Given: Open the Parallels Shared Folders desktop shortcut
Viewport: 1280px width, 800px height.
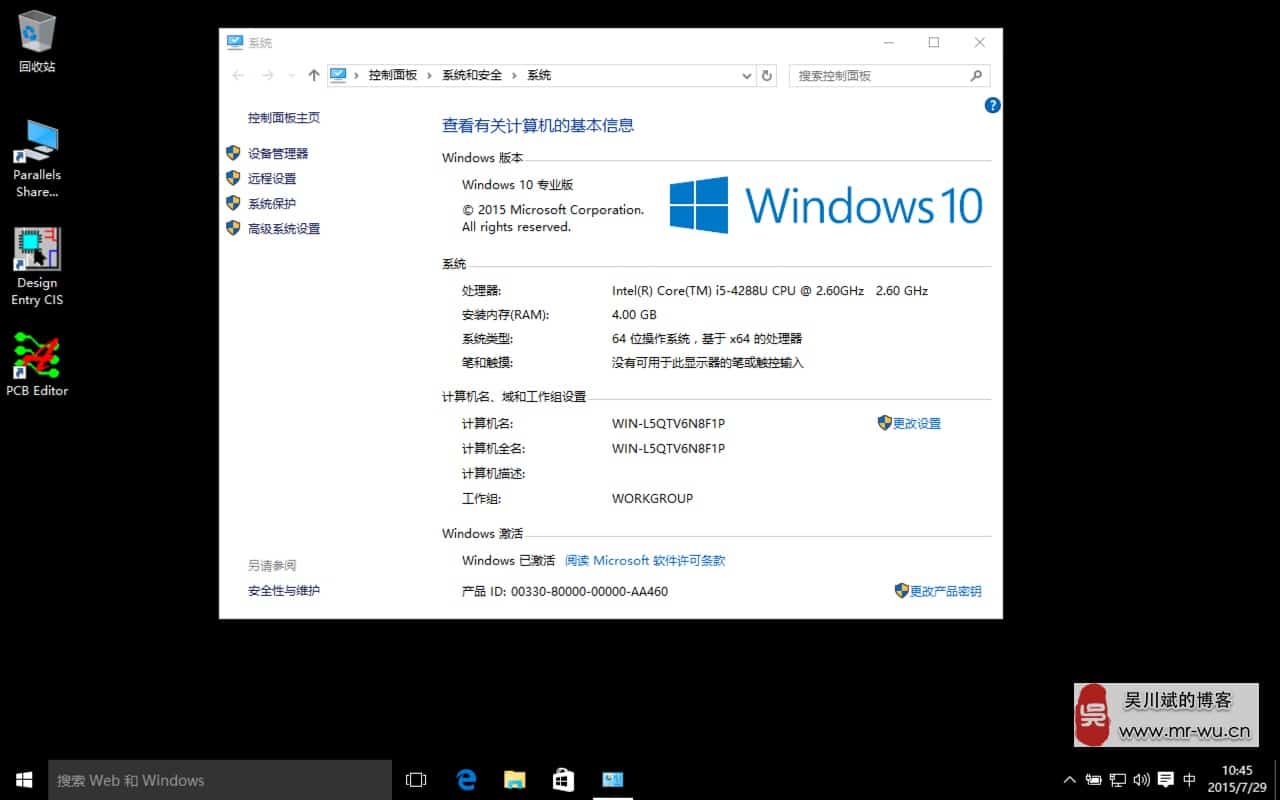Looking at the screenshot, I should [37, 159].
